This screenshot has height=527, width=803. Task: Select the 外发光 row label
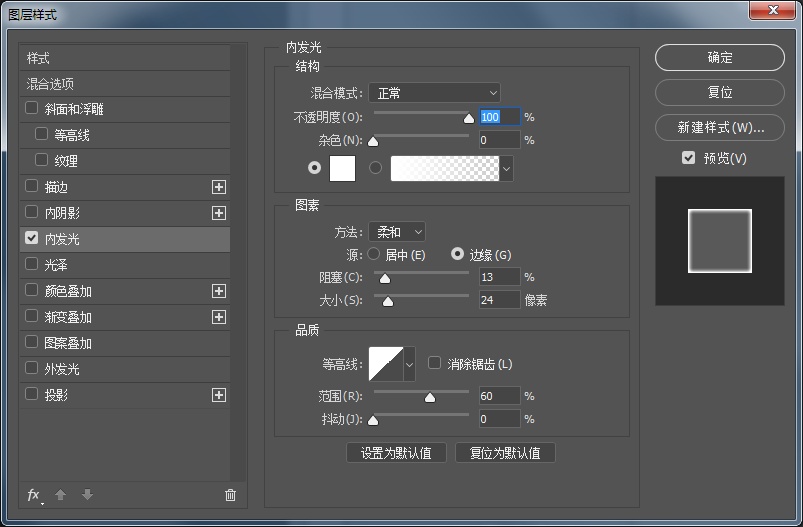[x=62, y=369]
